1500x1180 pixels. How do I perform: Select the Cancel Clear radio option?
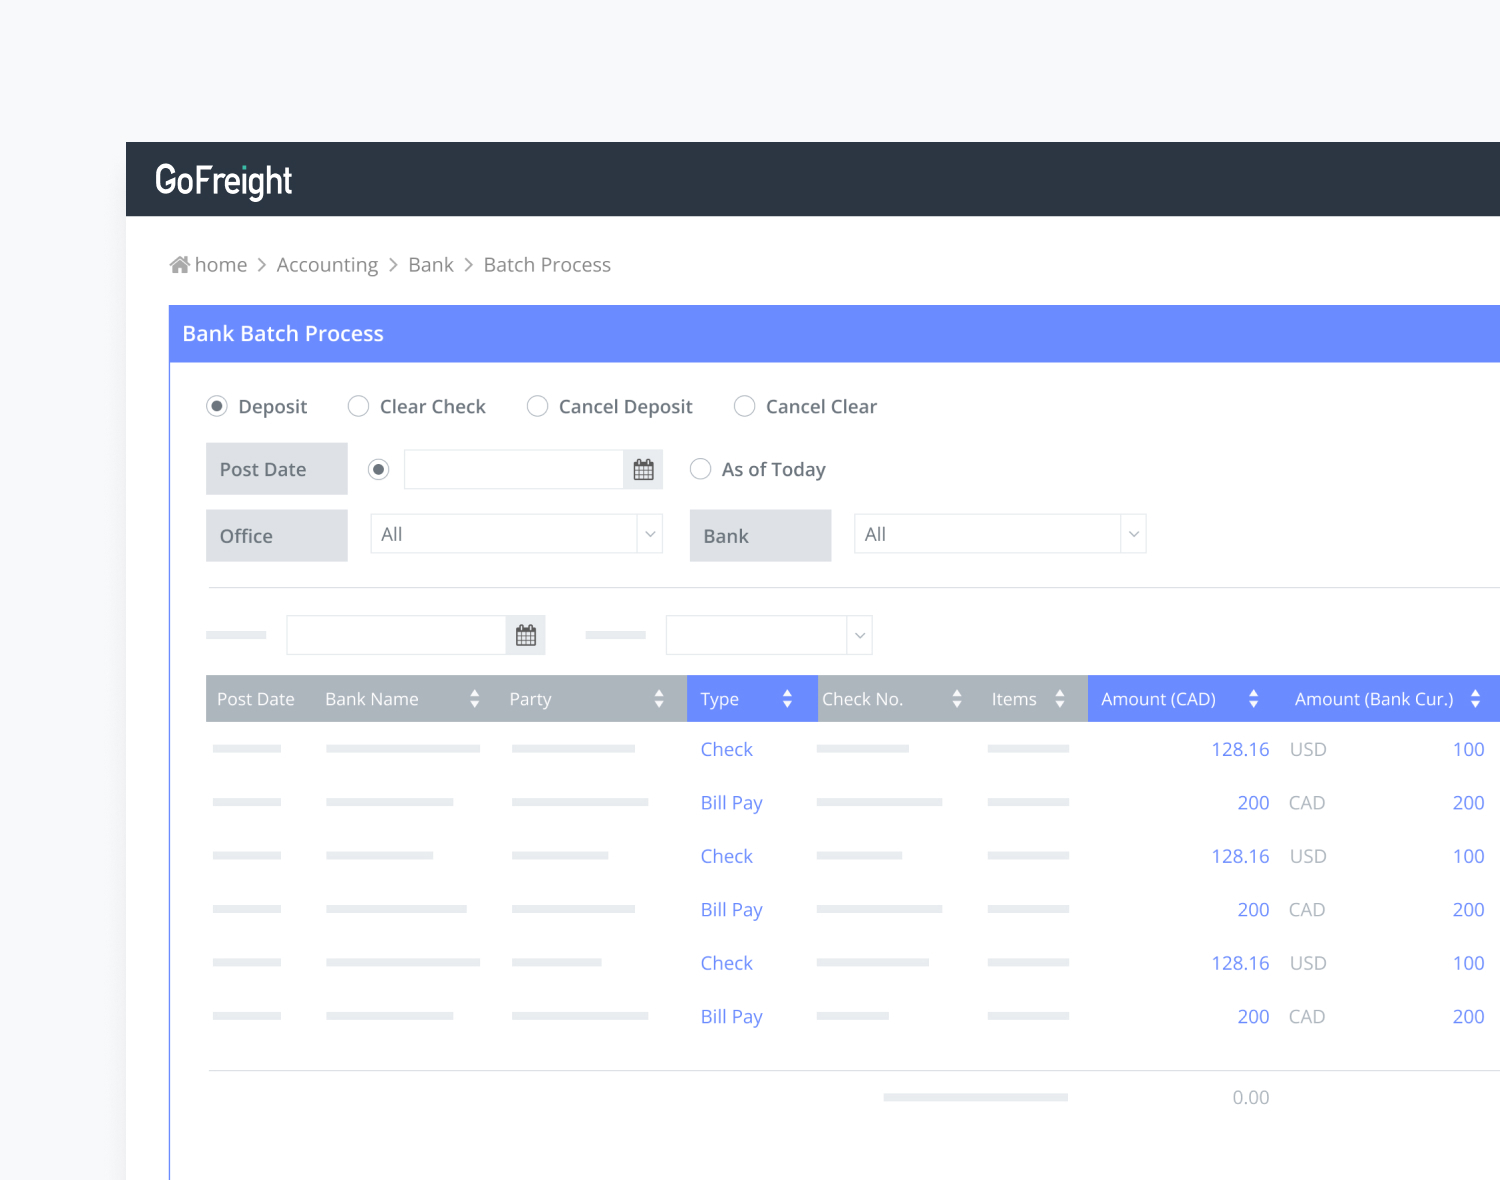(744, 406)
